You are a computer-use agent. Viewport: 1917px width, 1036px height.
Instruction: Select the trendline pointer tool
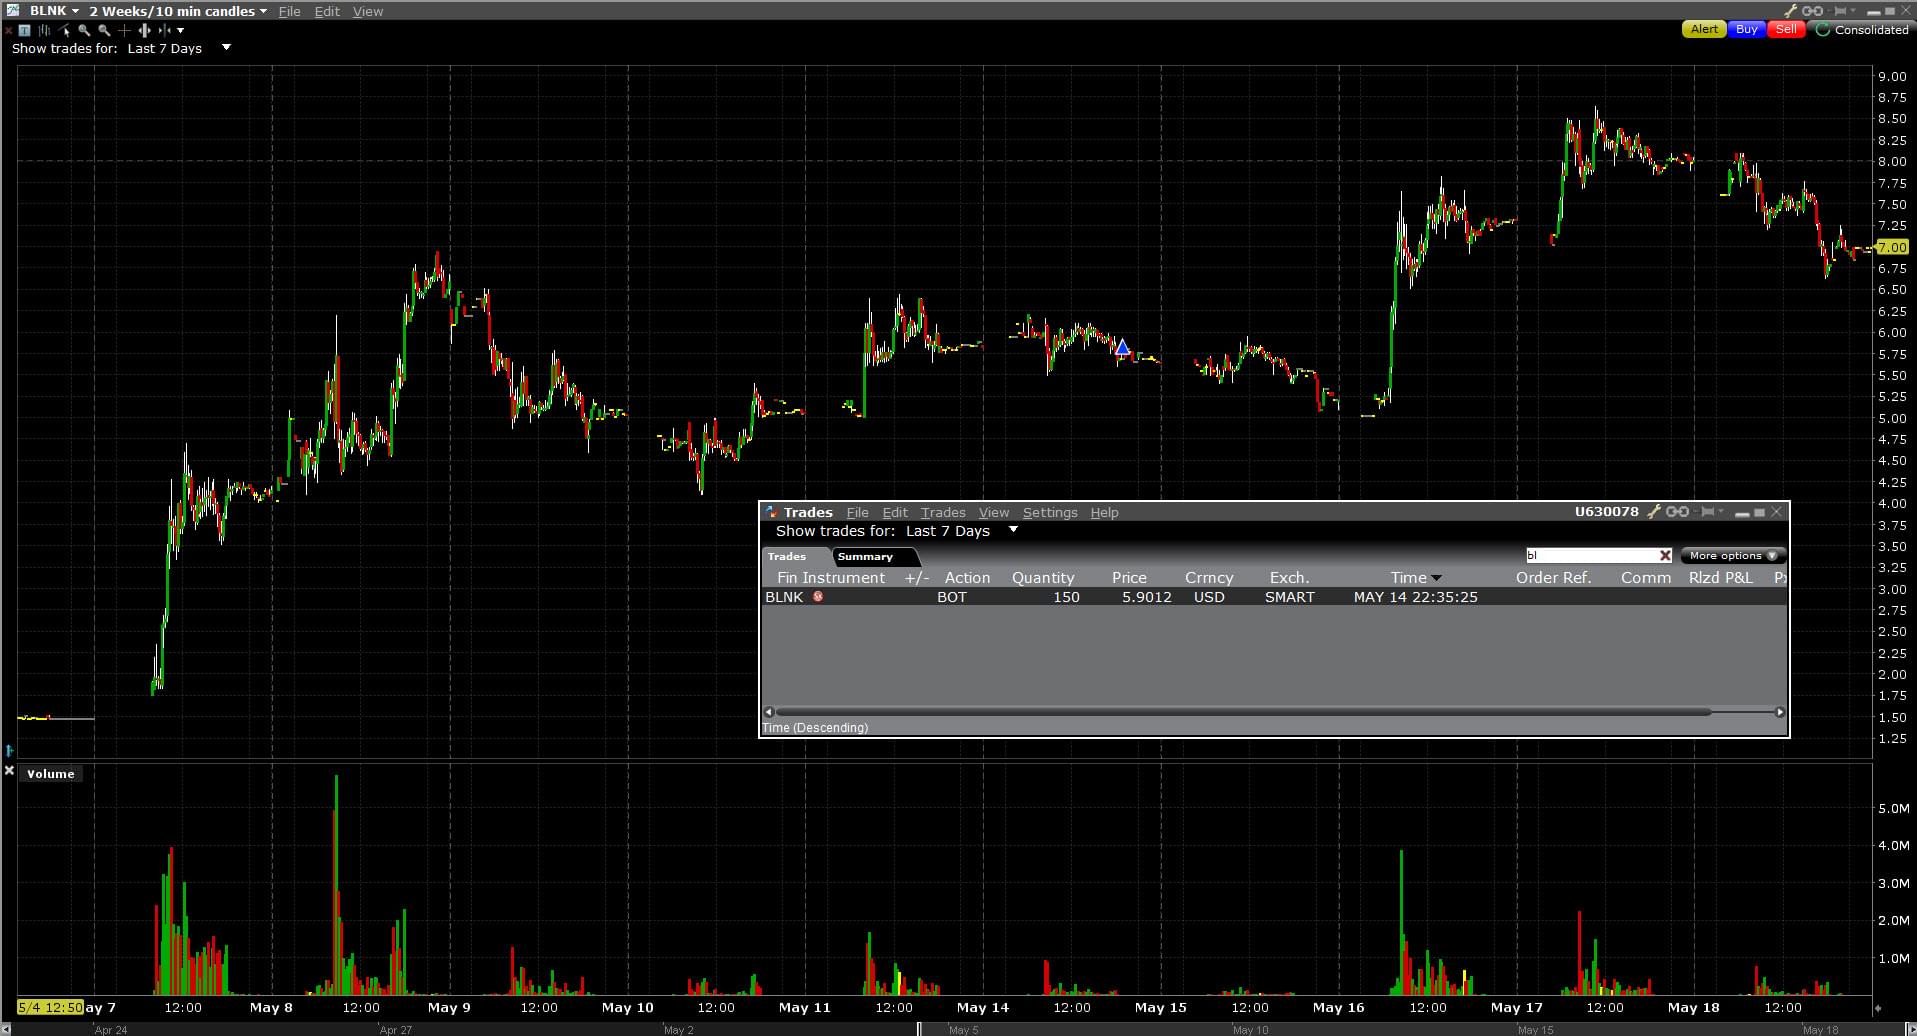65,30
